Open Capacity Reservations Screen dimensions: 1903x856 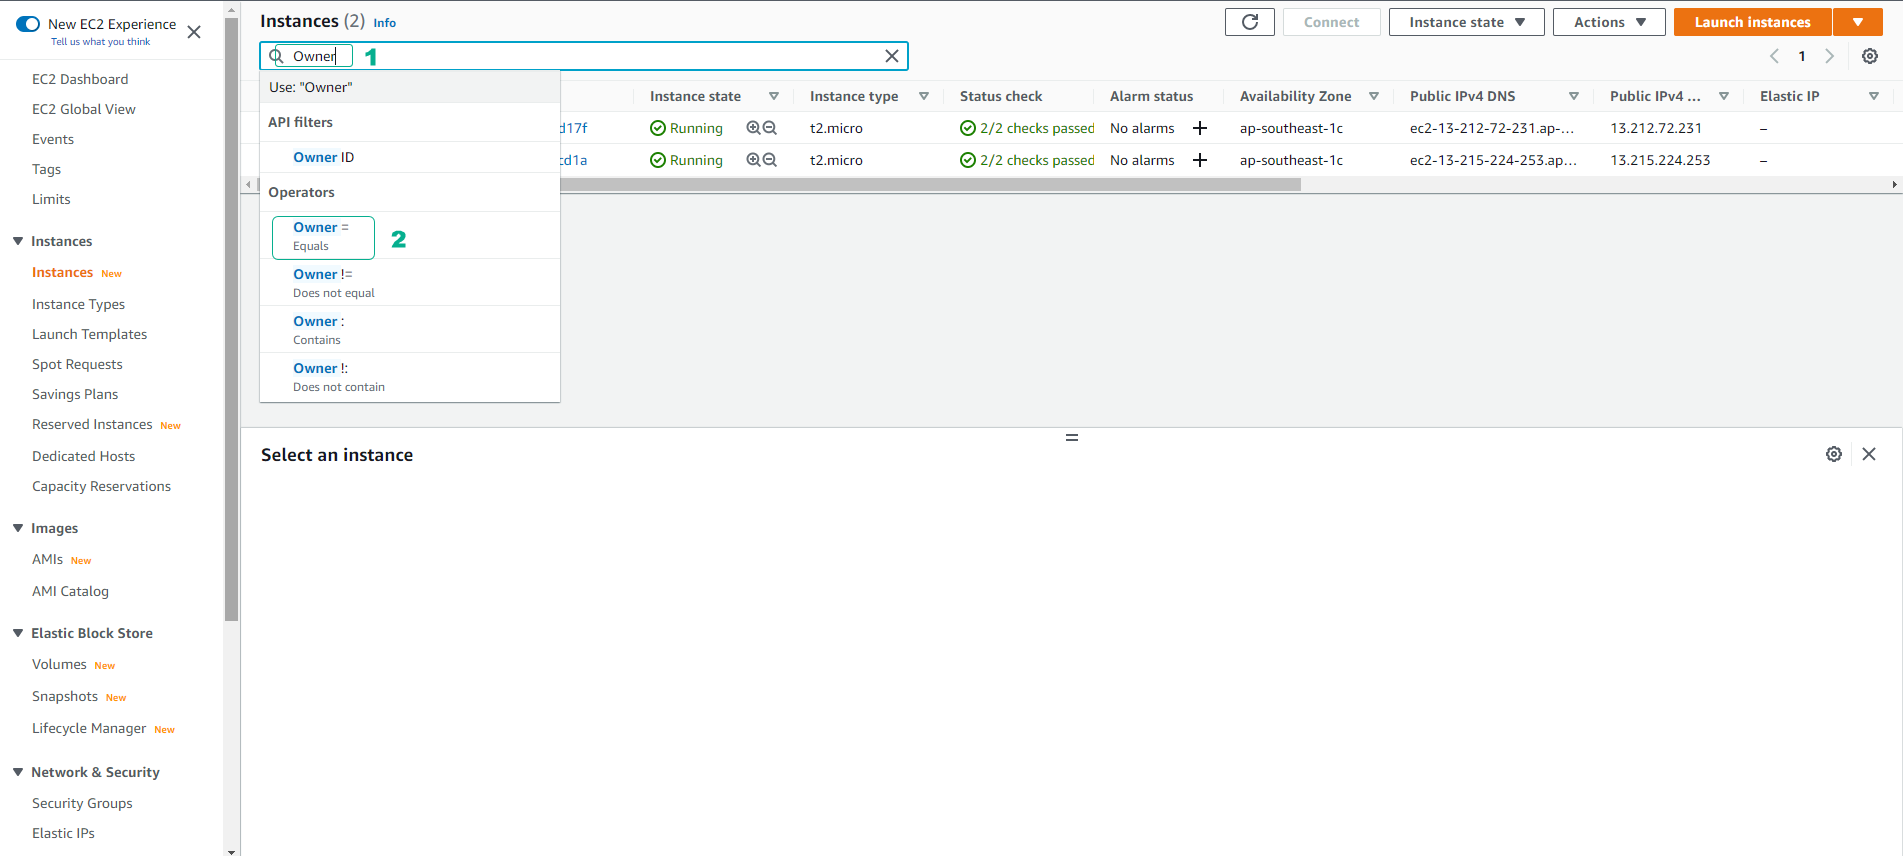click(101, 486)
